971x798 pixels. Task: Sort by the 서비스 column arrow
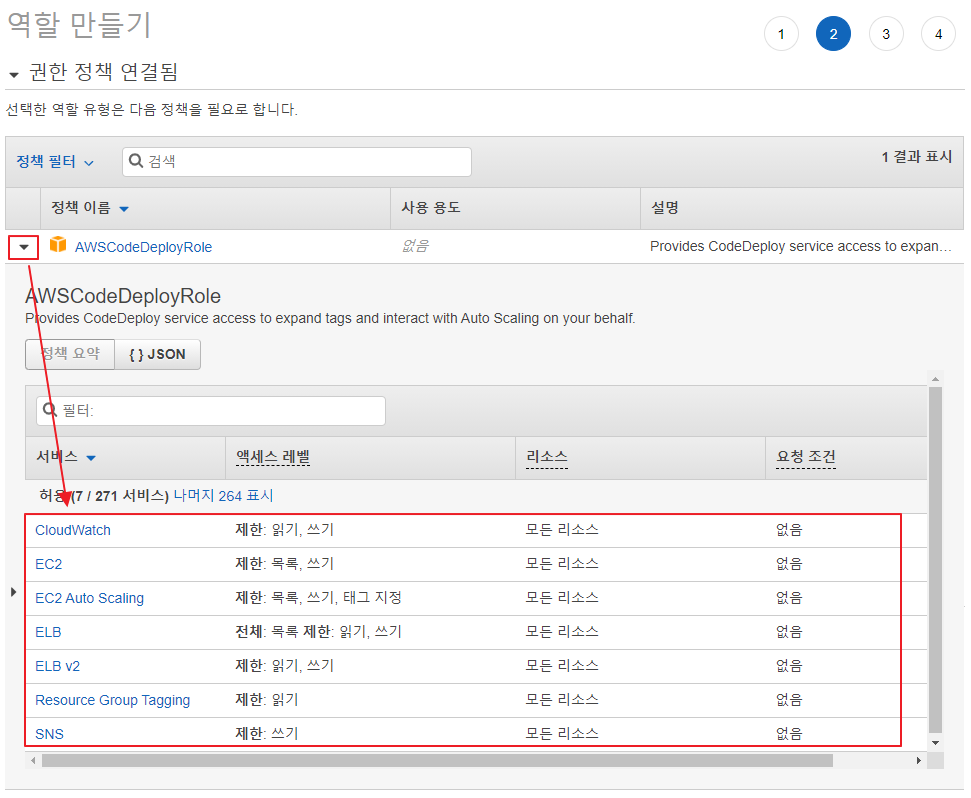point(91,458)
